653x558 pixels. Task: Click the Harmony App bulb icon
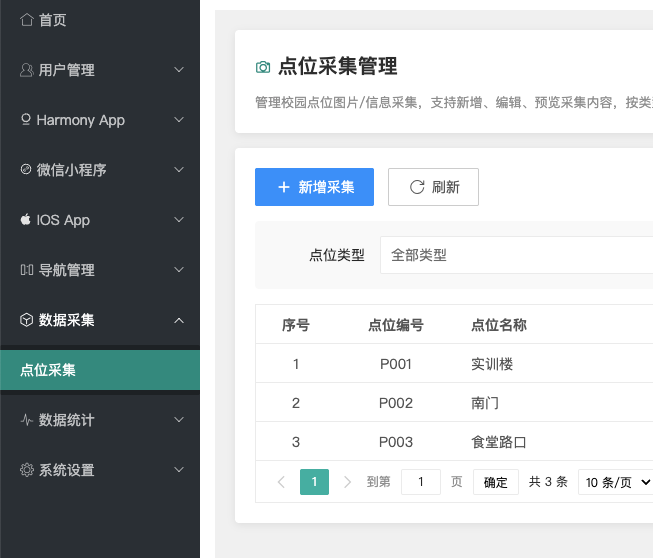[x=27, y=120]
